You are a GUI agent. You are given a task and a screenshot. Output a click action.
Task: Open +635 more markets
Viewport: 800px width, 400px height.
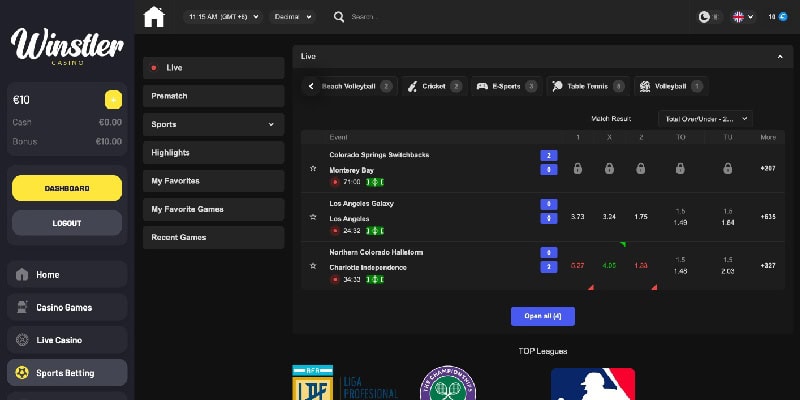click(768, 217)
